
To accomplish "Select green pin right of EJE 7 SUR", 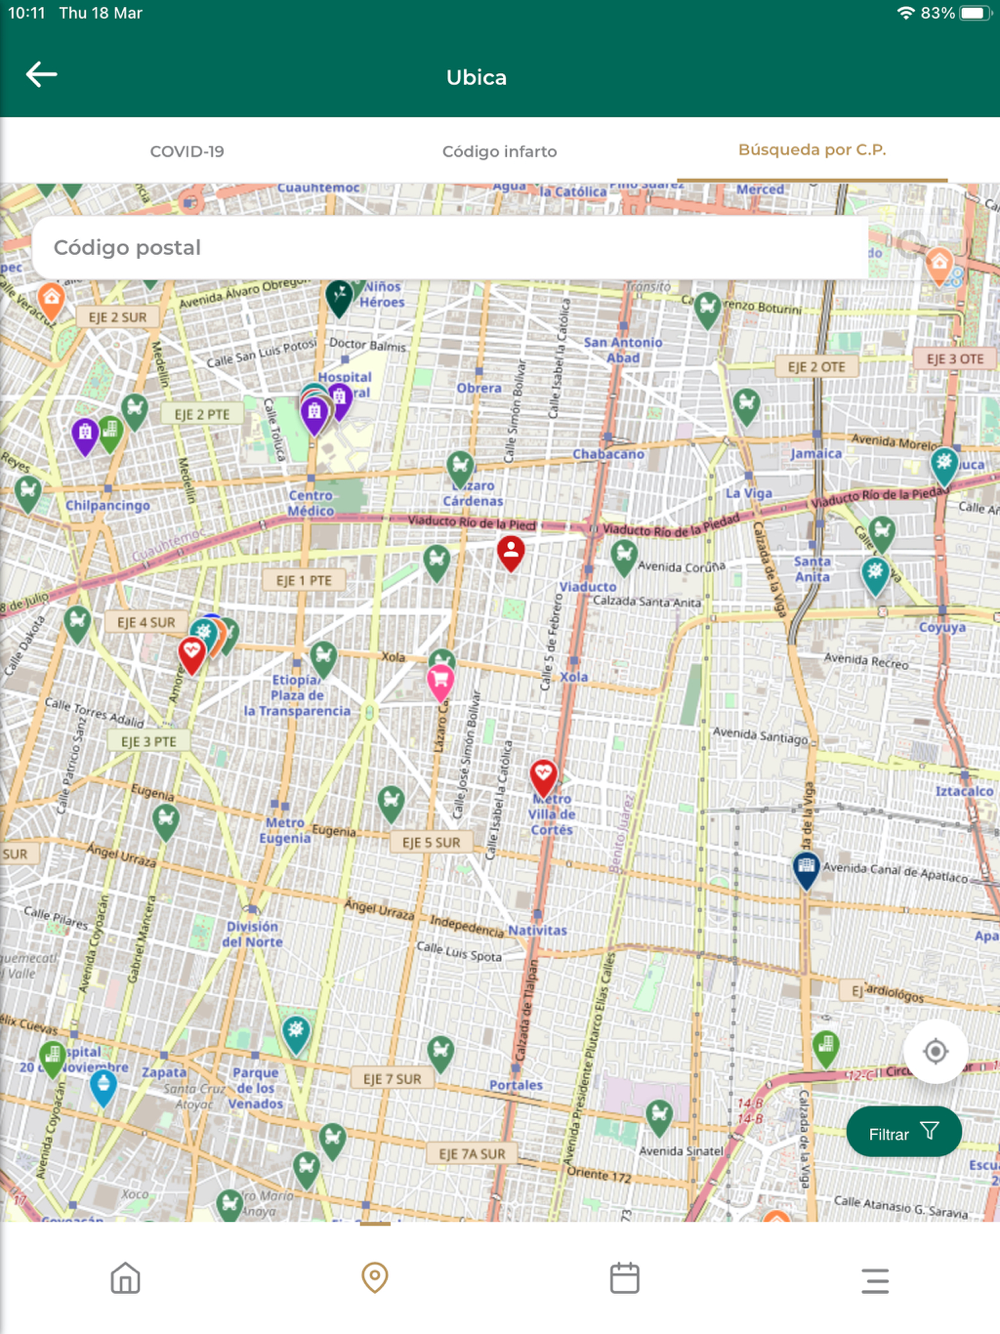I will click(441, 1054).
